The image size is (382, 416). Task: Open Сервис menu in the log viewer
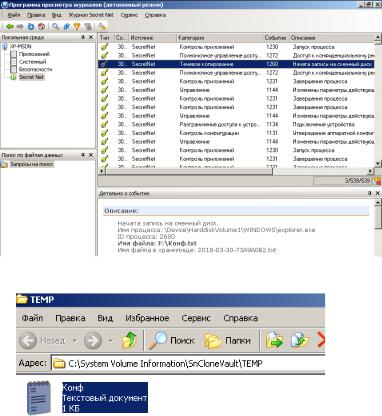pyautogui.click(x=129, y=15)
